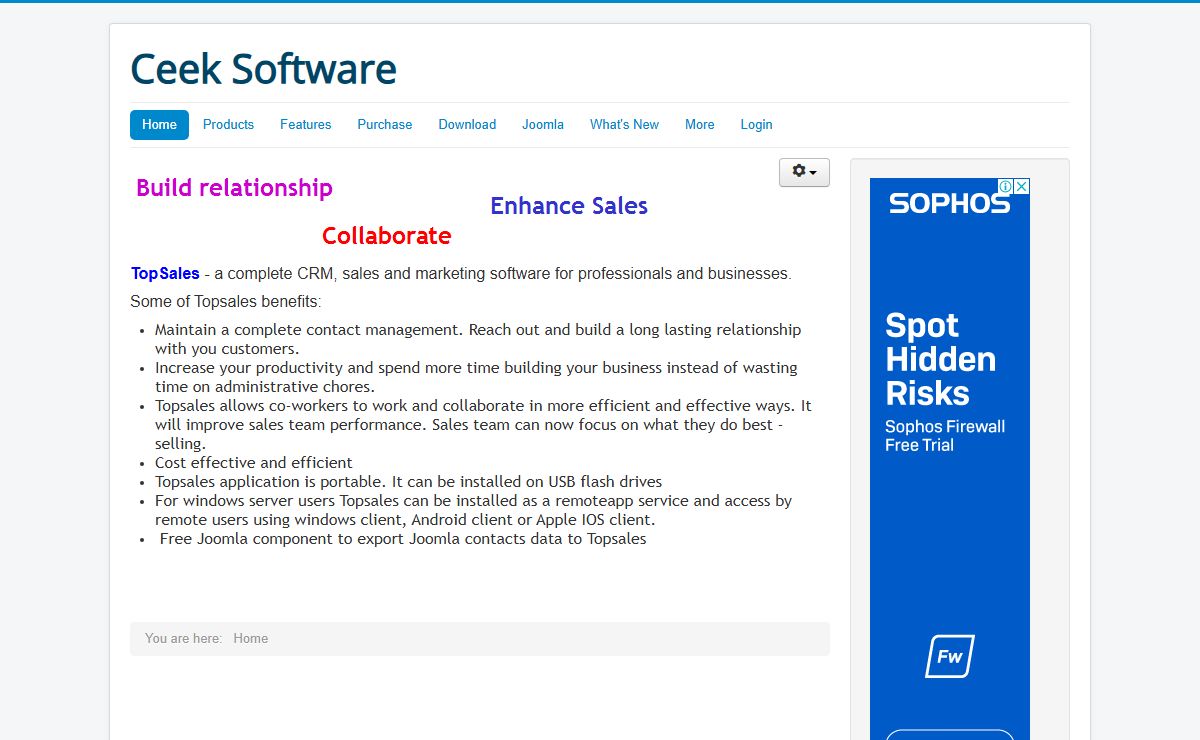Click the 'Free Joomla component' bullet

click(x=403, y=539)
